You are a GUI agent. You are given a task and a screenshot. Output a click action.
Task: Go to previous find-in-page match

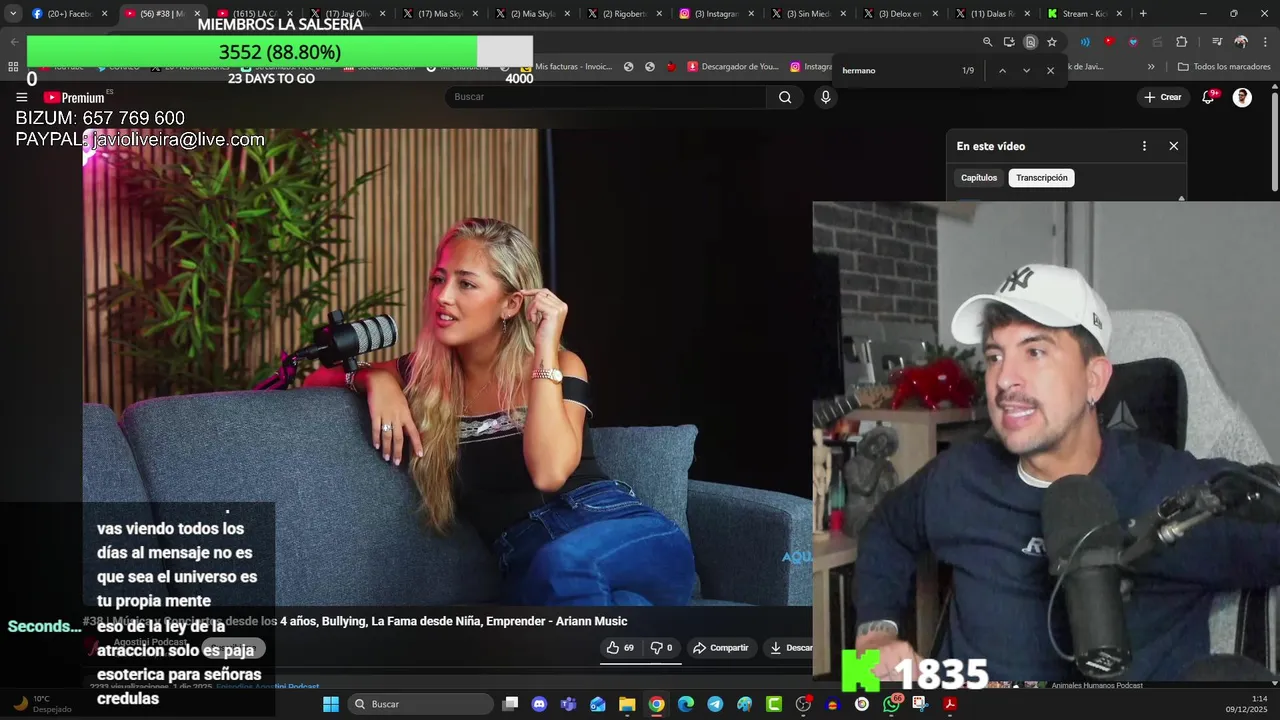(x=1002, y=71)
